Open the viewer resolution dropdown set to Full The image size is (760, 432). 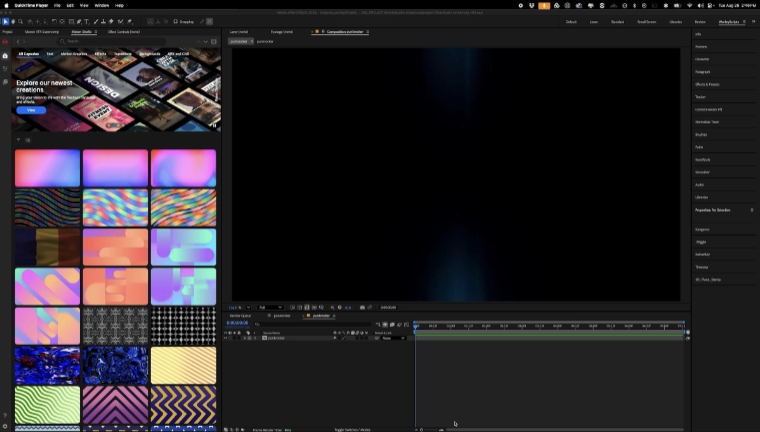(x=268, y=307)
